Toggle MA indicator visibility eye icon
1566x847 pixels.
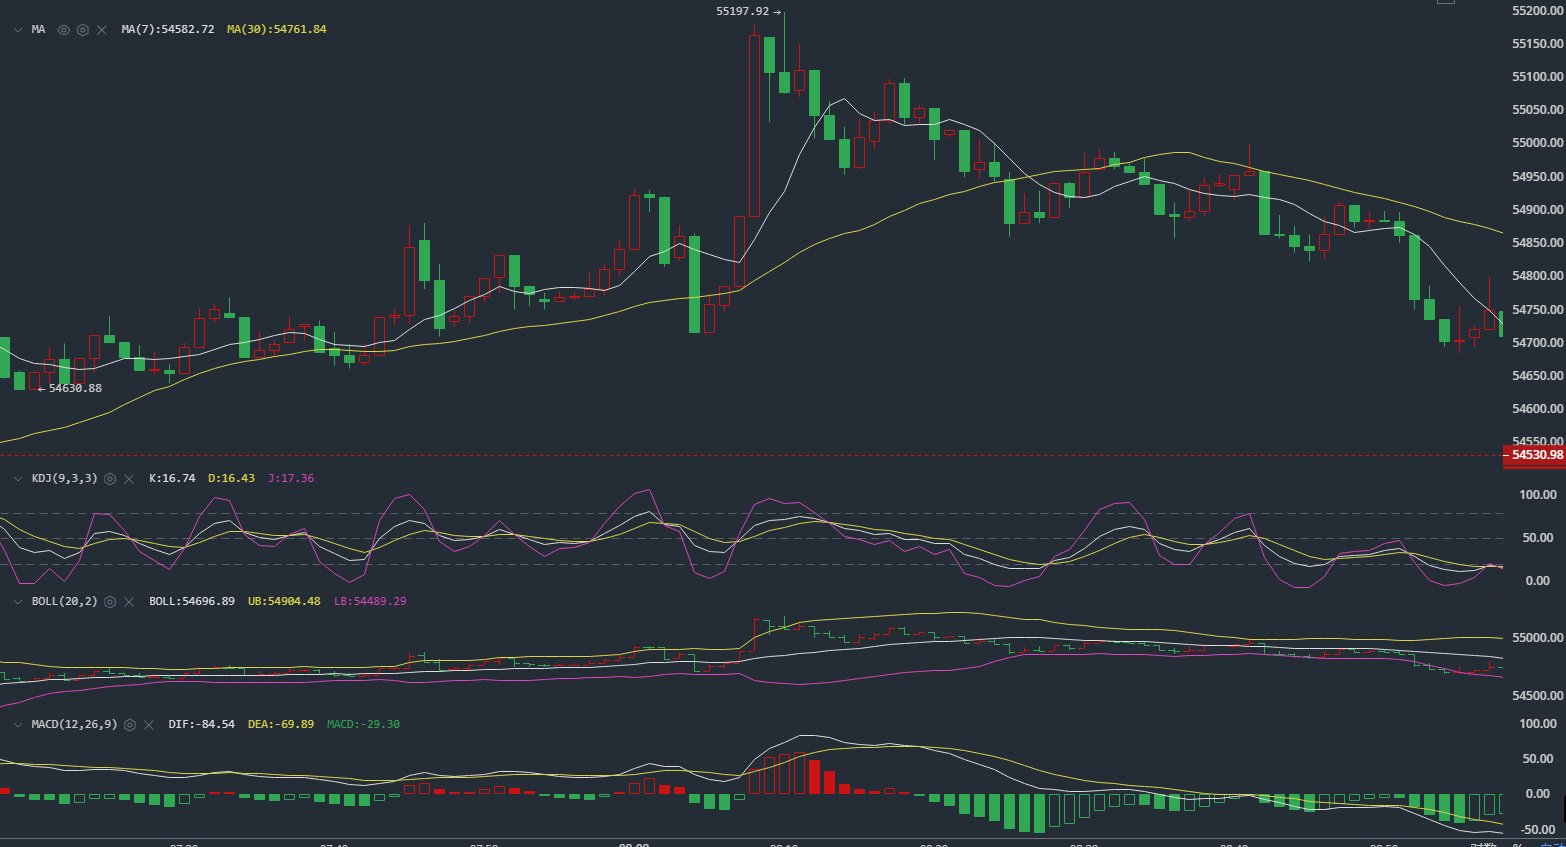click(x=64, y=30)
